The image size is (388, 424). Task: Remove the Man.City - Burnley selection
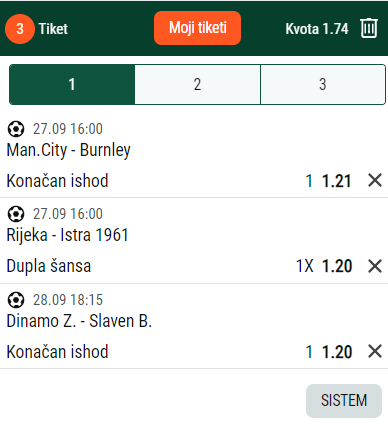(375, 181)
